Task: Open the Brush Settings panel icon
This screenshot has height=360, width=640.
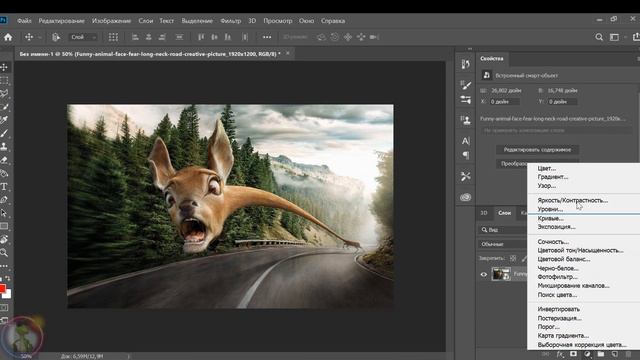Action: pyautogui.click(x=465, y=84)
